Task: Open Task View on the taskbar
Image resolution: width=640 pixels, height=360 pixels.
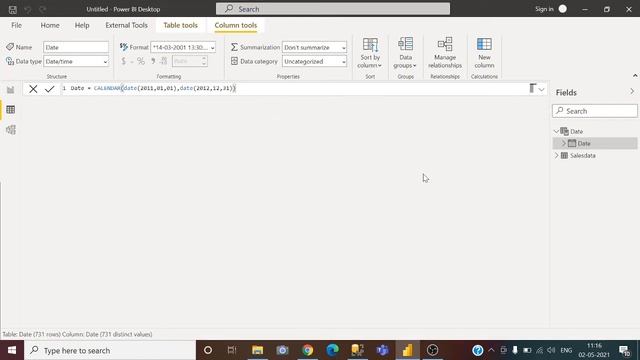Action: (232, 350)
